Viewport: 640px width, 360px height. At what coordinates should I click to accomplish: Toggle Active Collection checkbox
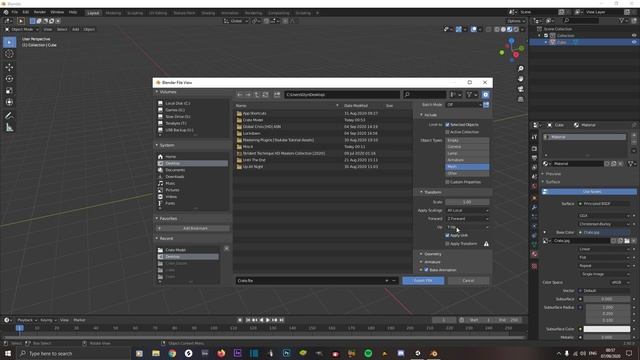(x=447, y=132)
